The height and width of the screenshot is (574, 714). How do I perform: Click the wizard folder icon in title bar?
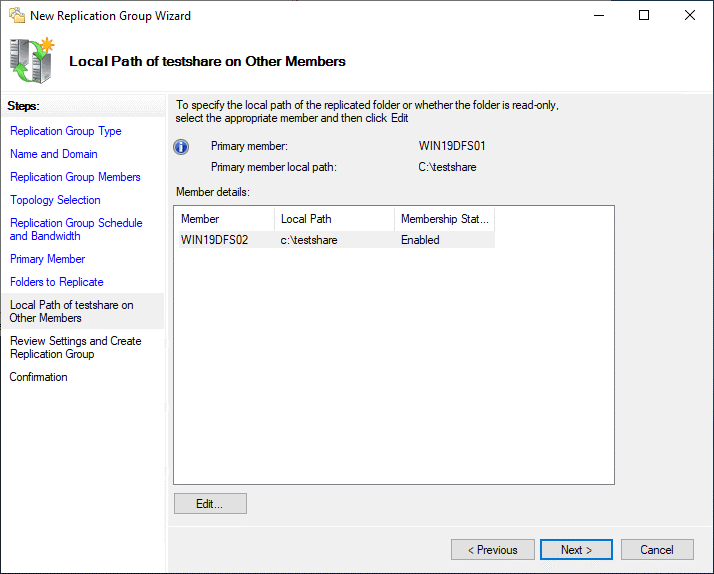point(16,16)
